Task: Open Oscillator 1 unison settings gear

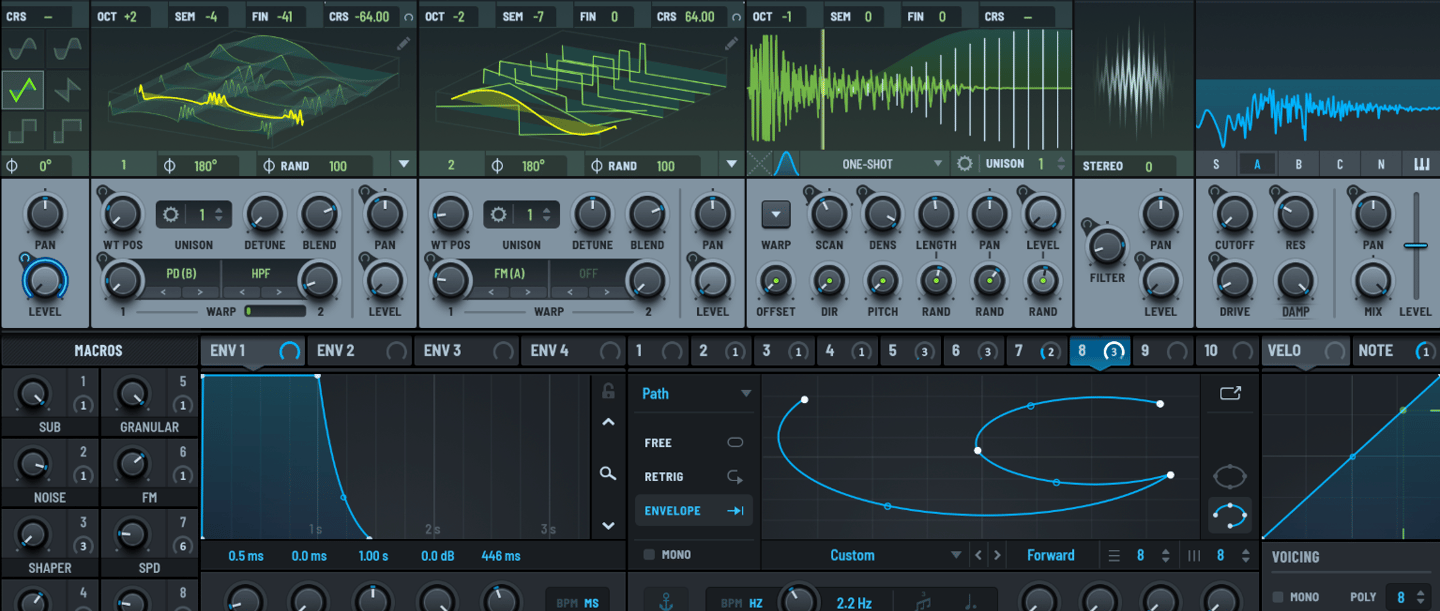Action: pyautogui.click(x=171, y=215)
